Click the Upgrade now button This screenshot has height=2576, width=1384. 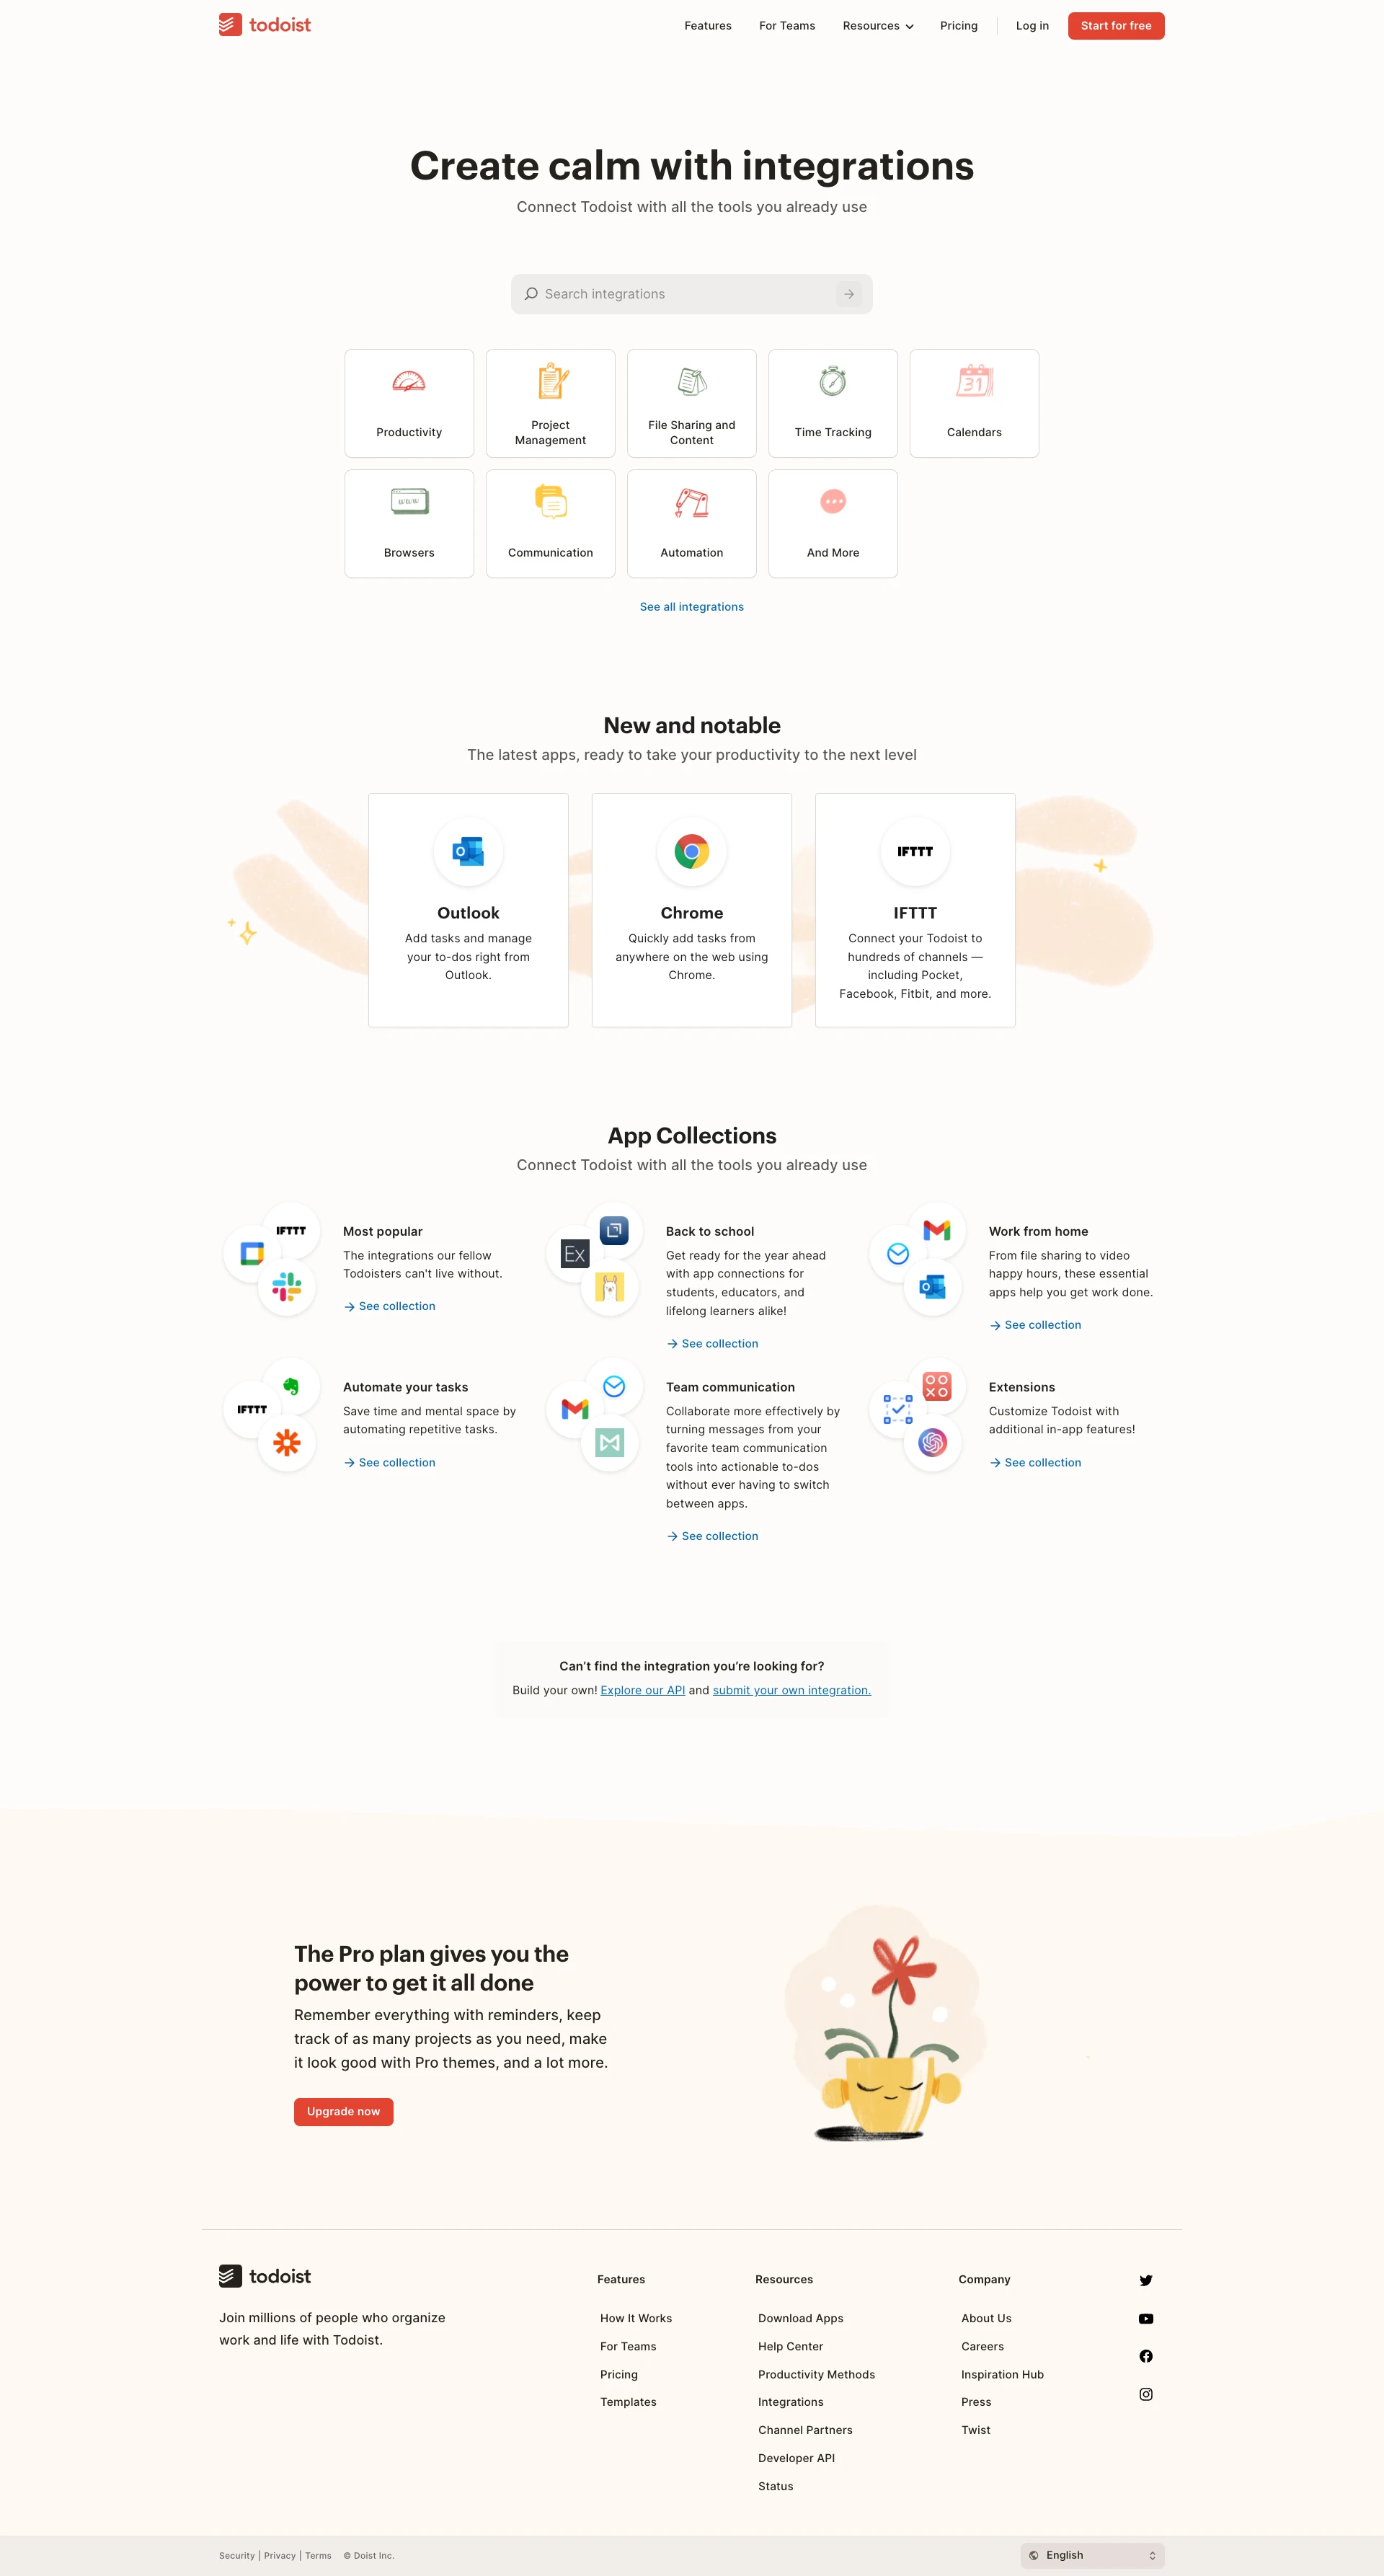coord(342,2111)
